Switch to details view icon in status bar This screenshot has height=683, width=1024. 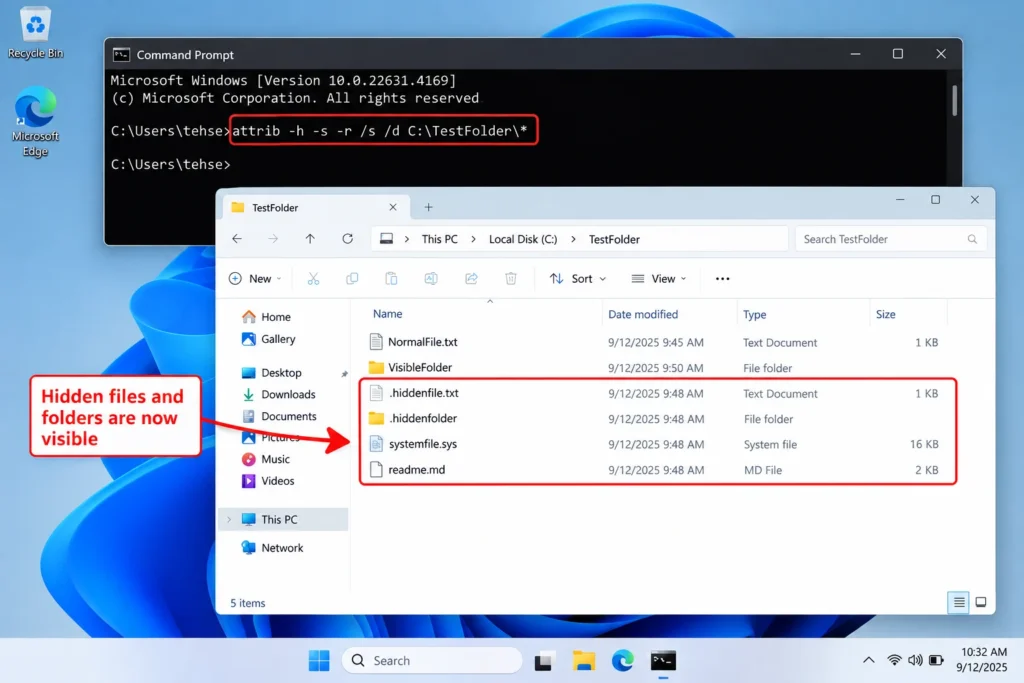coord(958,602)
